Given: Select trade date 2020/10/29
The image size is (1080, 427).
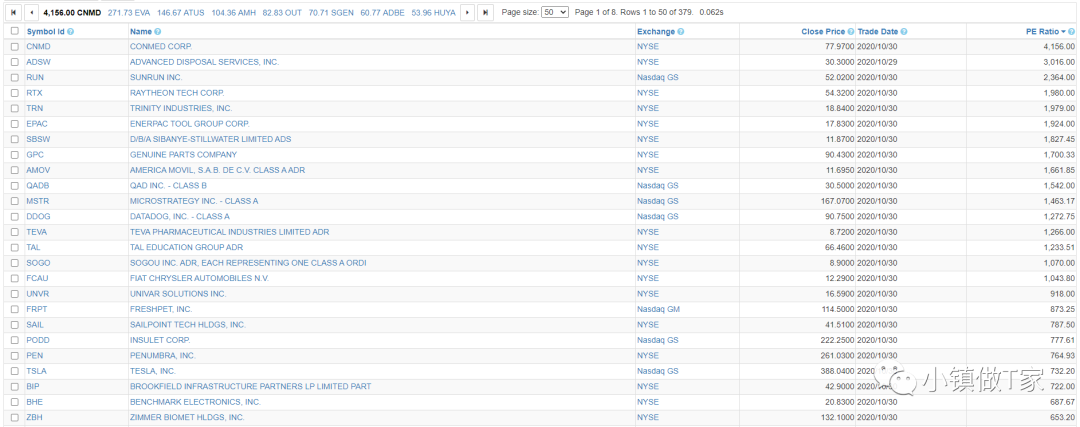Looking at the screenshot, I should coord(878,62).
